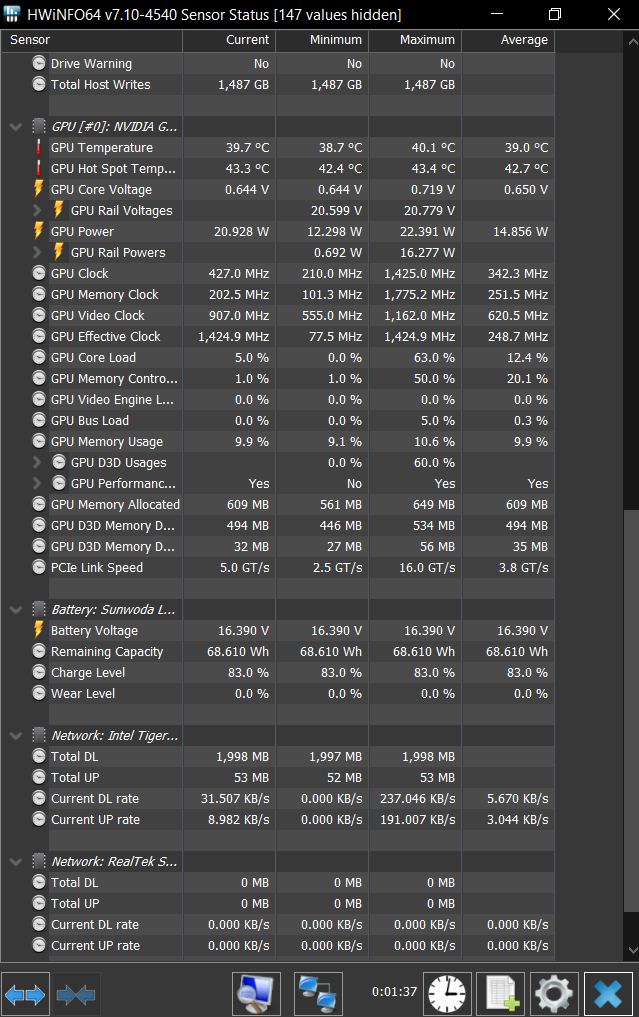639x1017 pixels.
Task: Open sensor settings gear icon
Action: tap(555, 994)
